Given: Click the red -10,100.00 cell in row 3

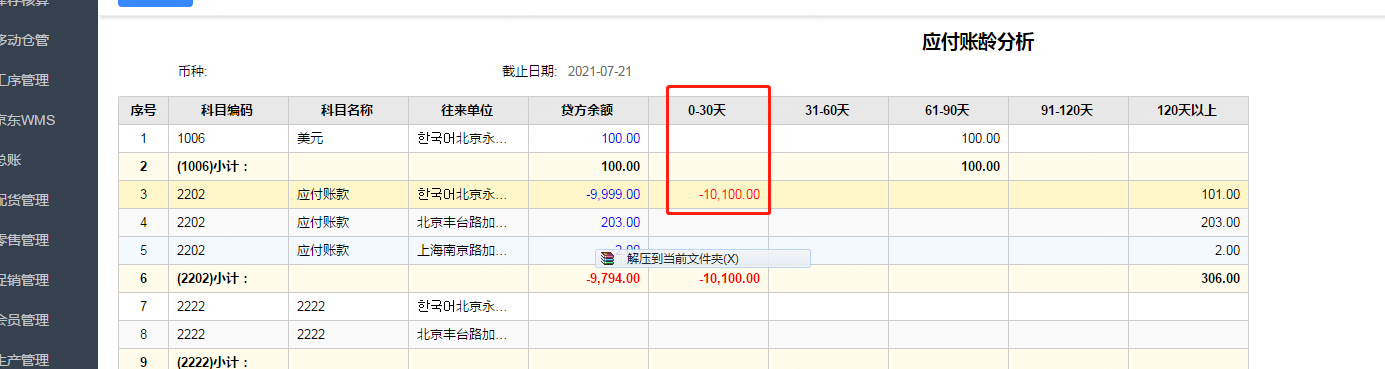Looking at the screenshot, I should [x=729, y=195].
